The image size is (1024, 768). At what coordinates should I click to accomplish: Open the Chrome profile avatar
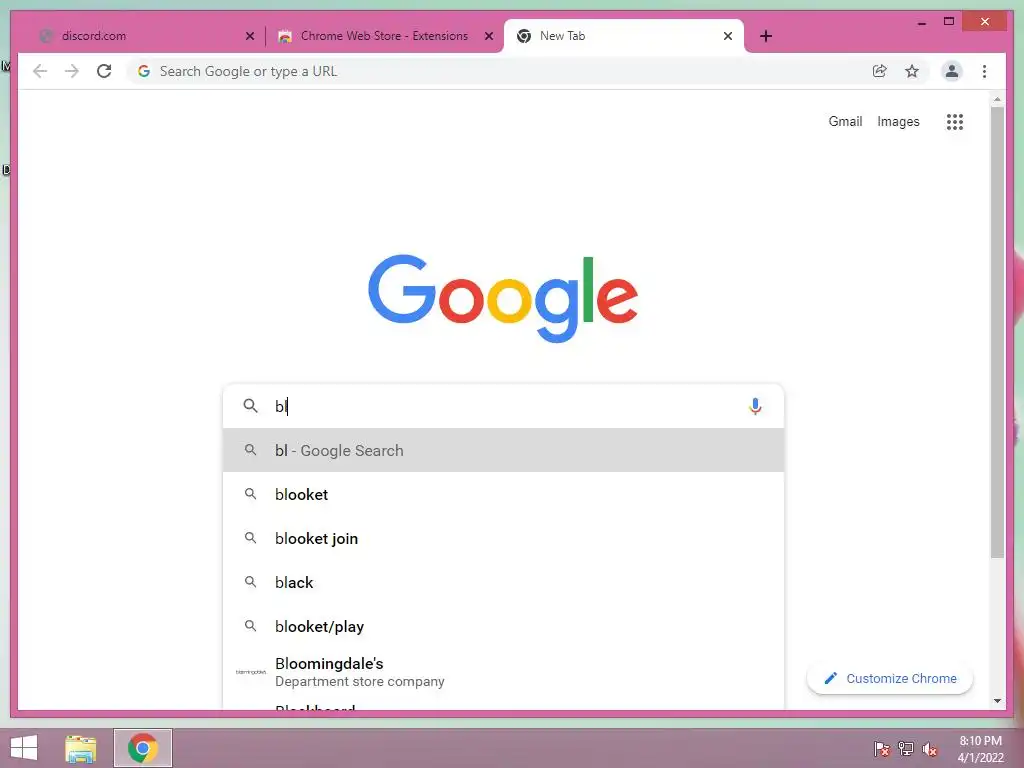click(952, 71)
